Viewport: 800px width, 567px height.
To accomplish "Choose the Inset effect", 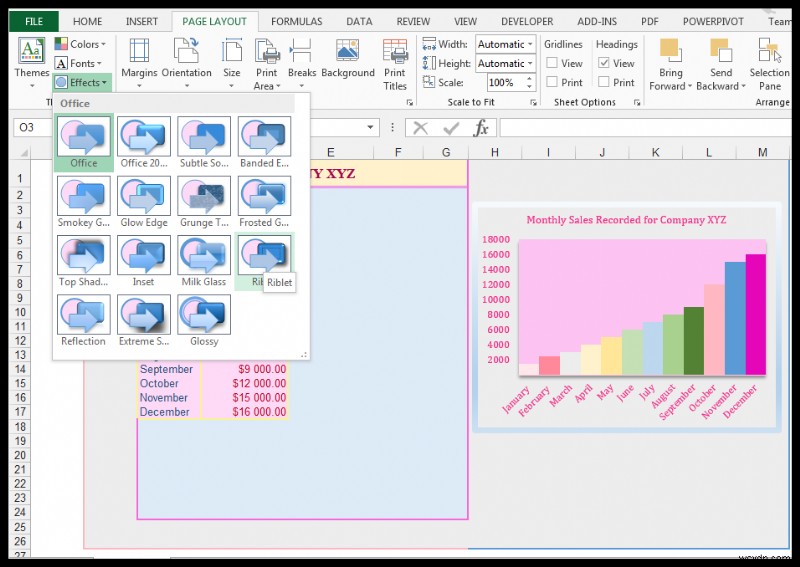I will [x=144, y=261].
